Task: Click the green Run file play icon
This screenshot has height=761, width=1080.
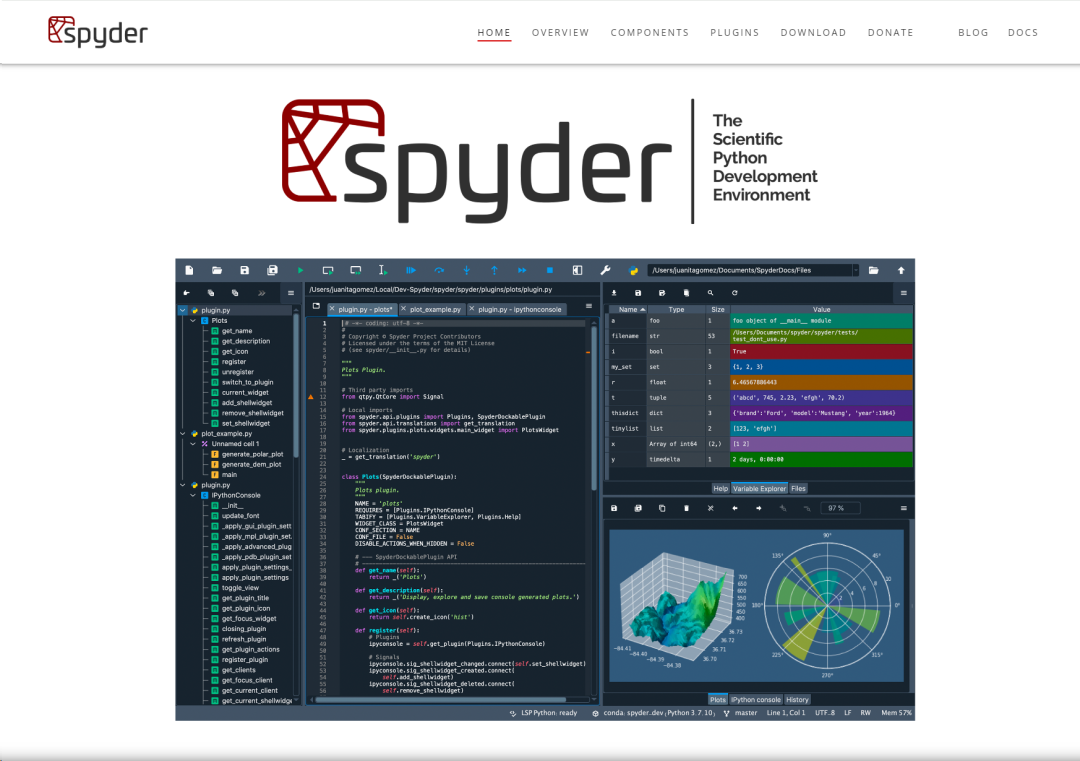Action: (300, 271)
